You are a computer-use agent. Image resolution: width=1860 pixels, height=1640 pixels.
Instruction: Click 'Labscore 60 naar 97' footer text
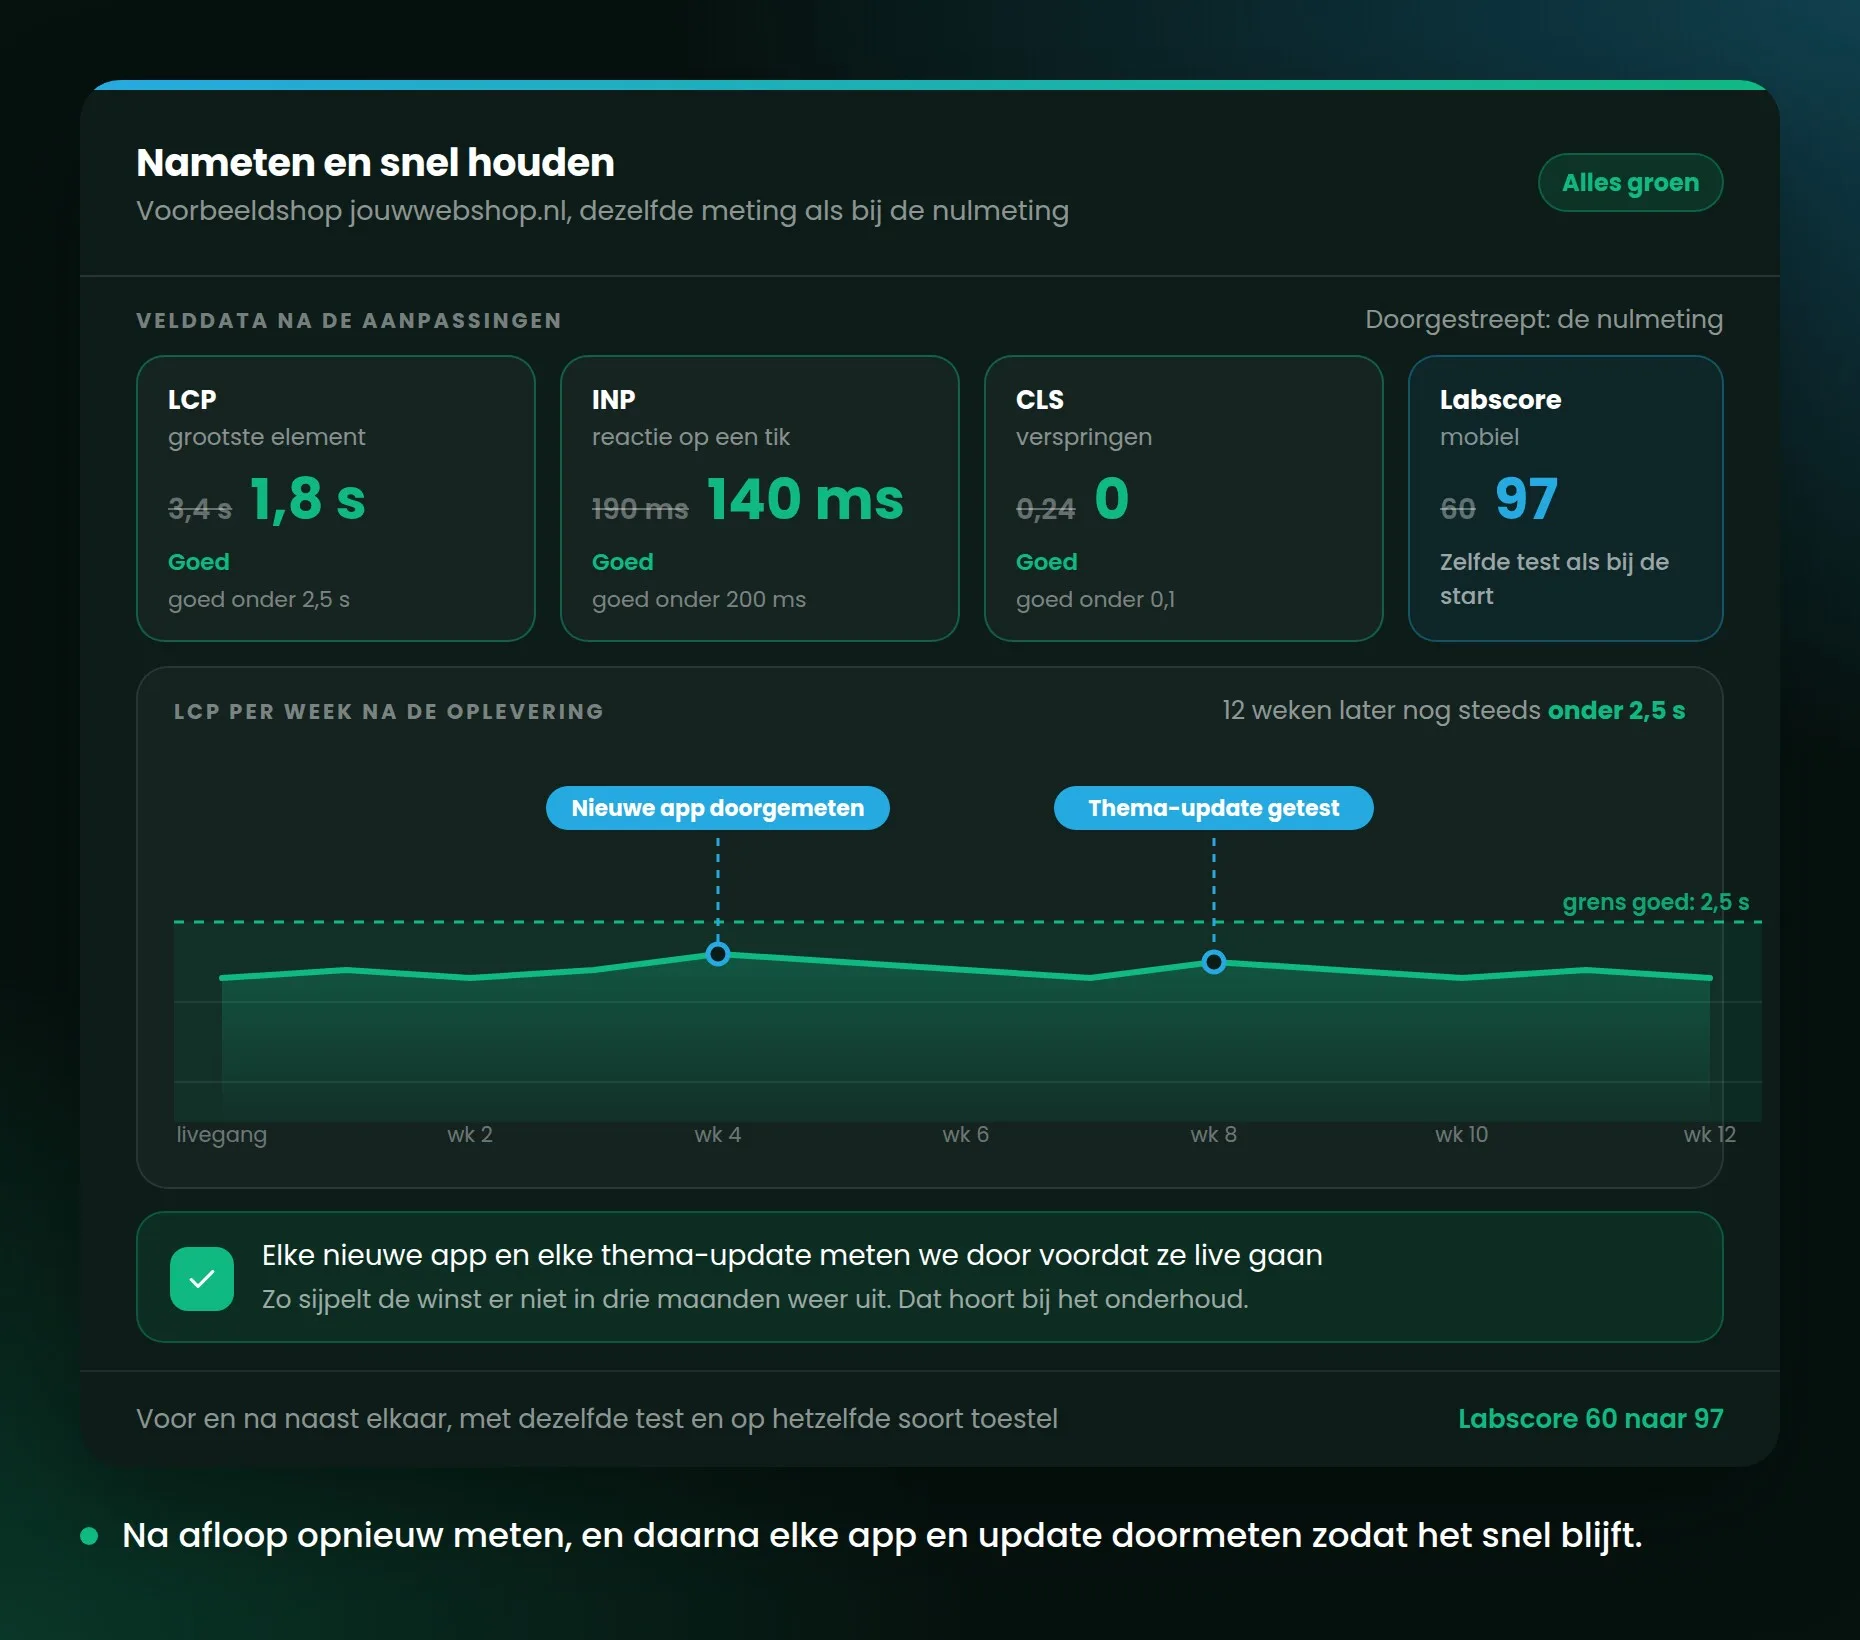[1590, 1418]
